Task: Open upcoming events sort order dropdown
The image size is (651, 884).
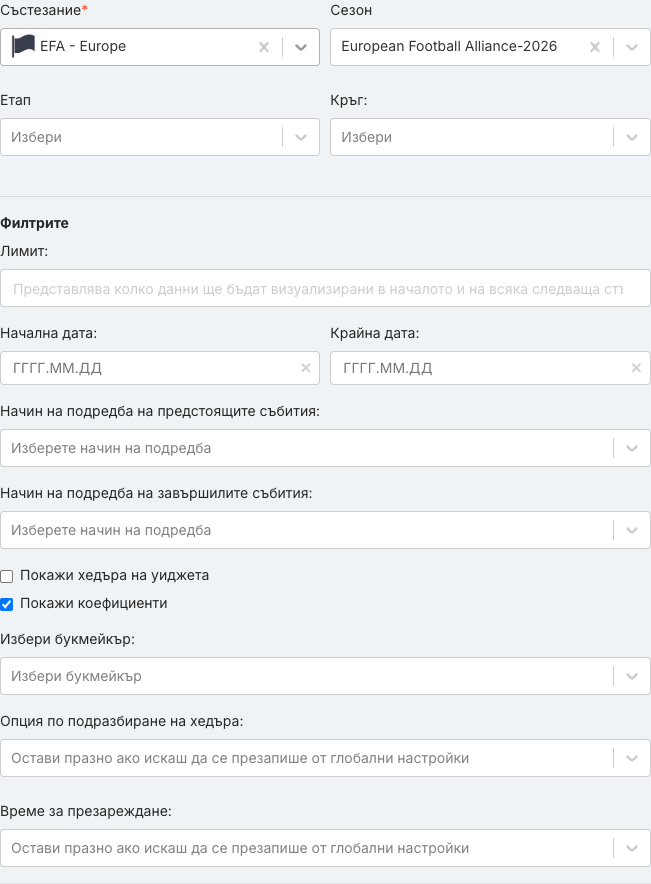Action: tap(325, 448)
